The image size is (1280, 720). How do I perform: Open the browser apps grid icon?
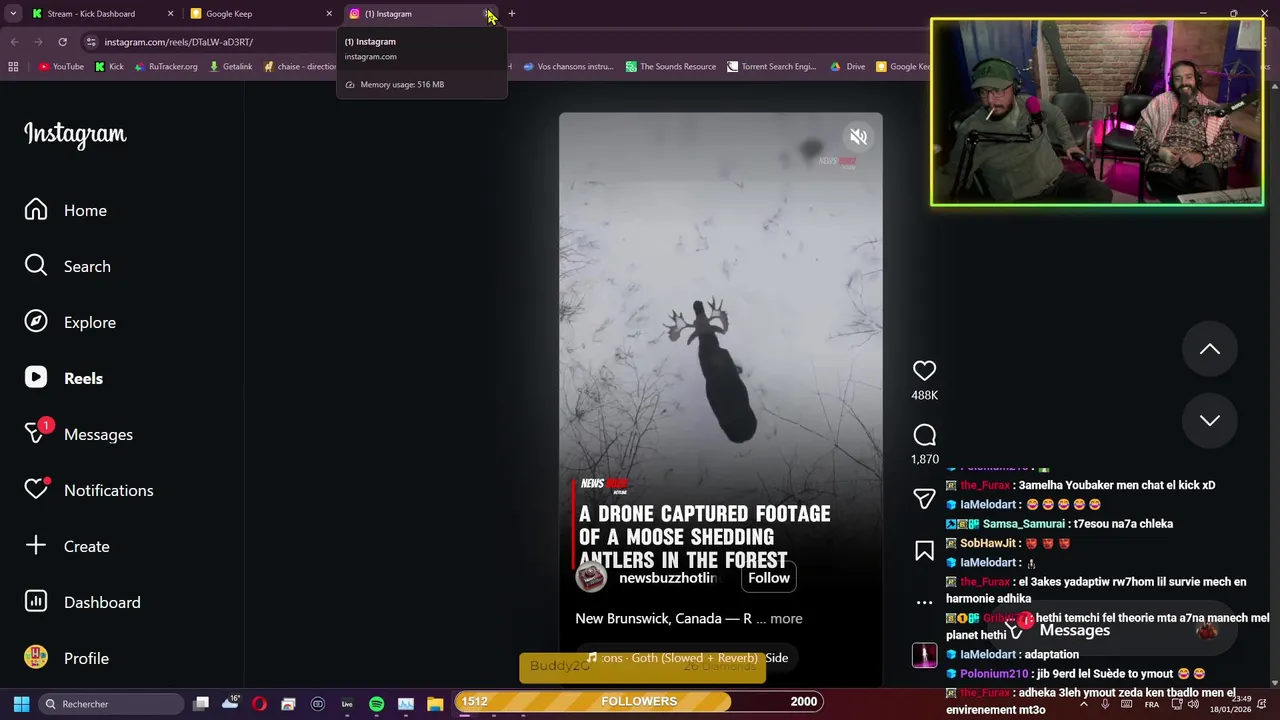click(x=13, y=67)
